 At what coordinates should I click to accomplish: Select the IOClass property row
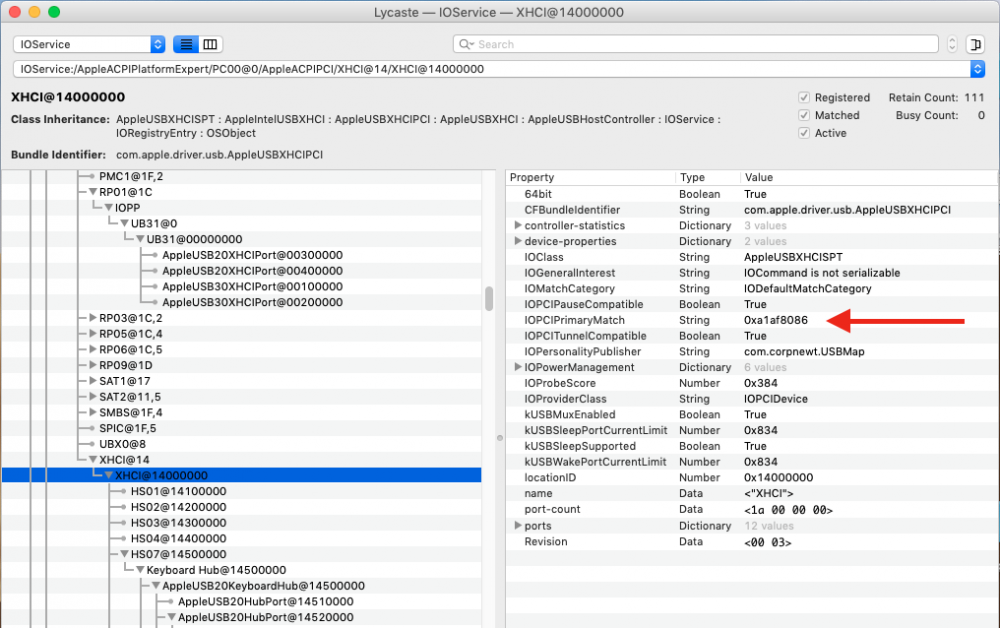[x=752, y=257]
